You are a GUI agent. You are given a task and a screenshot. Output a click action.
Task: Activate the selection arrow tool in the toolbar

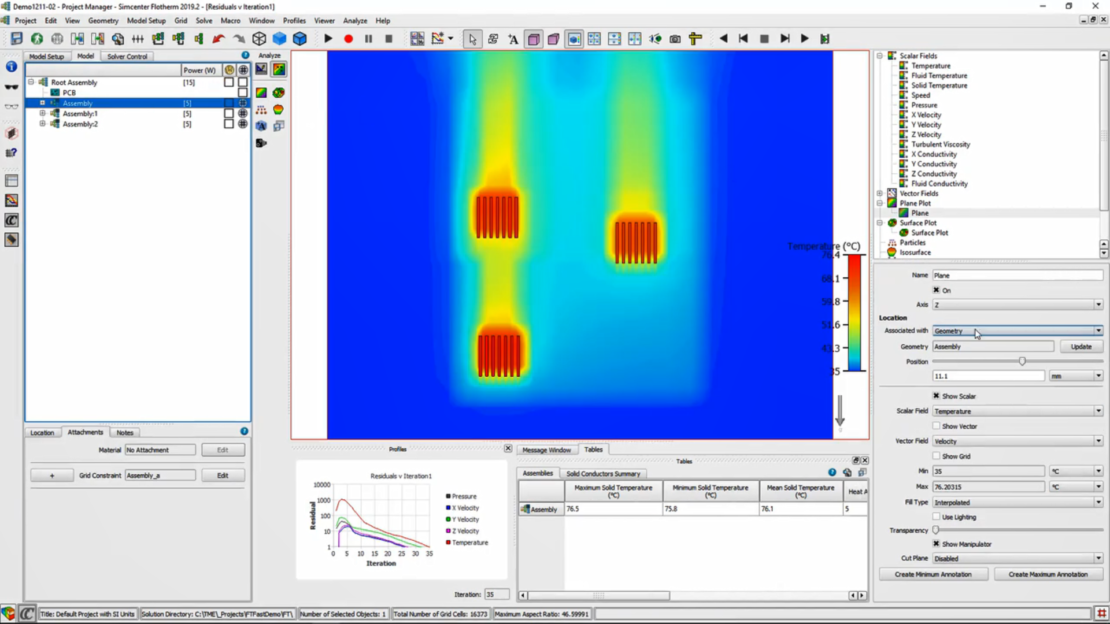pos(473,38)
